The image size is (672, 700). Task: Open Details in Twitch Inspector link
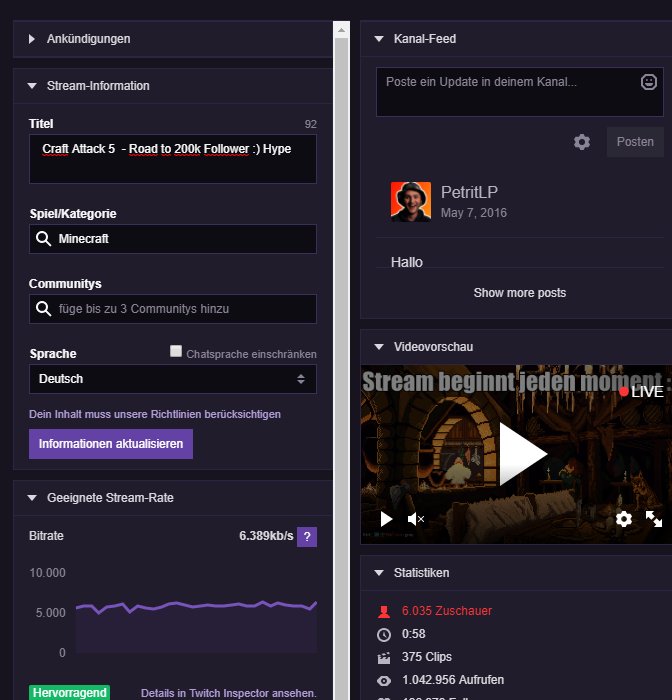(x=228, y=693)
